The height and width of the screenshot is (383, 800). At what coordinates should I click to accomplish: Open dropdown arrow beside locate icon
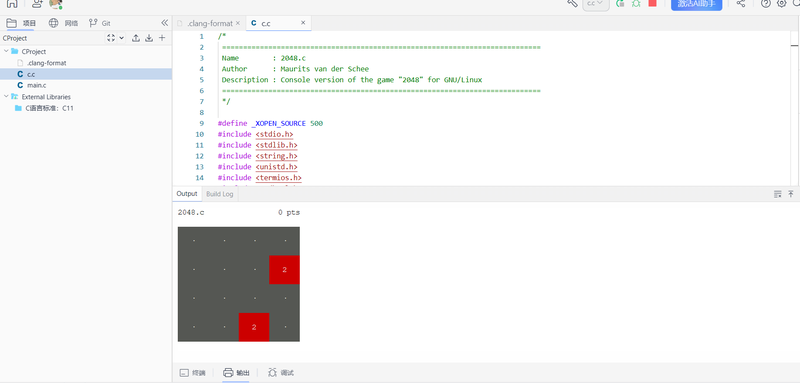pos(121,38)
